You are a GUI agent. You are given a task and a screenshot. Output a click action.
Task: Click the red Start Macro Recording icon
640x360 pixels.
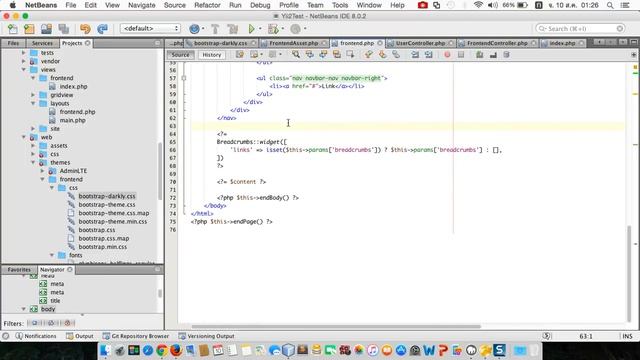447,55
